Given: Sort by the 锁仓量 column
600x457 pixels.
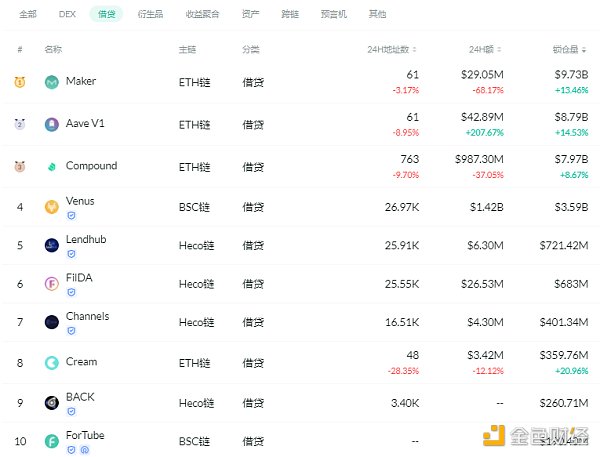Looking at the screenshot, I should coord(569,49).
